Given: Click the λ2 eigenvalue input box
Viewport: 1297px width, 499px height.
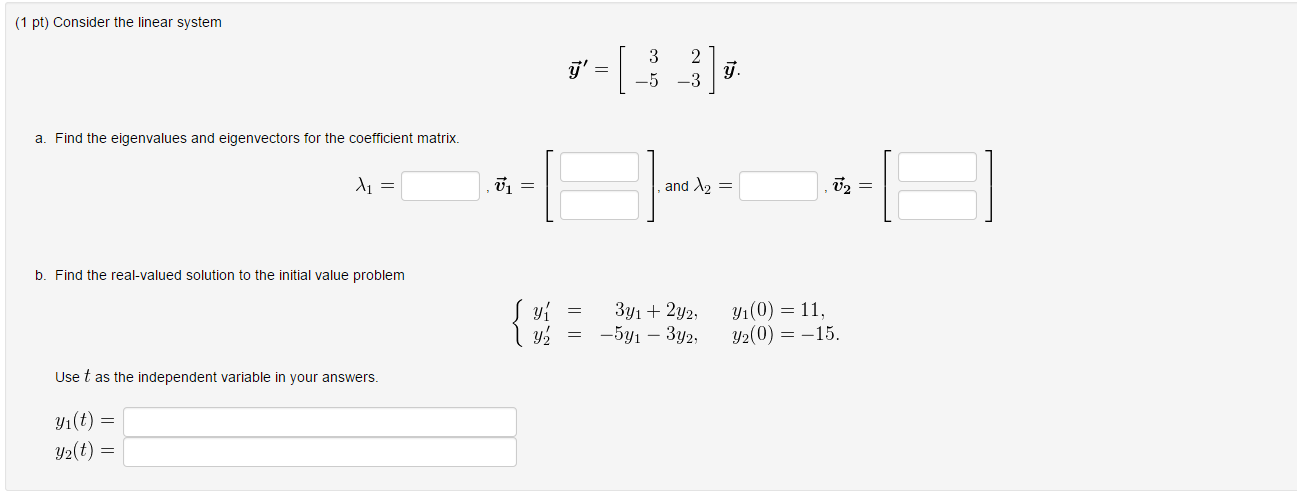Looking at the screenshot, I should pyautogui.click(x=778, y=186).
